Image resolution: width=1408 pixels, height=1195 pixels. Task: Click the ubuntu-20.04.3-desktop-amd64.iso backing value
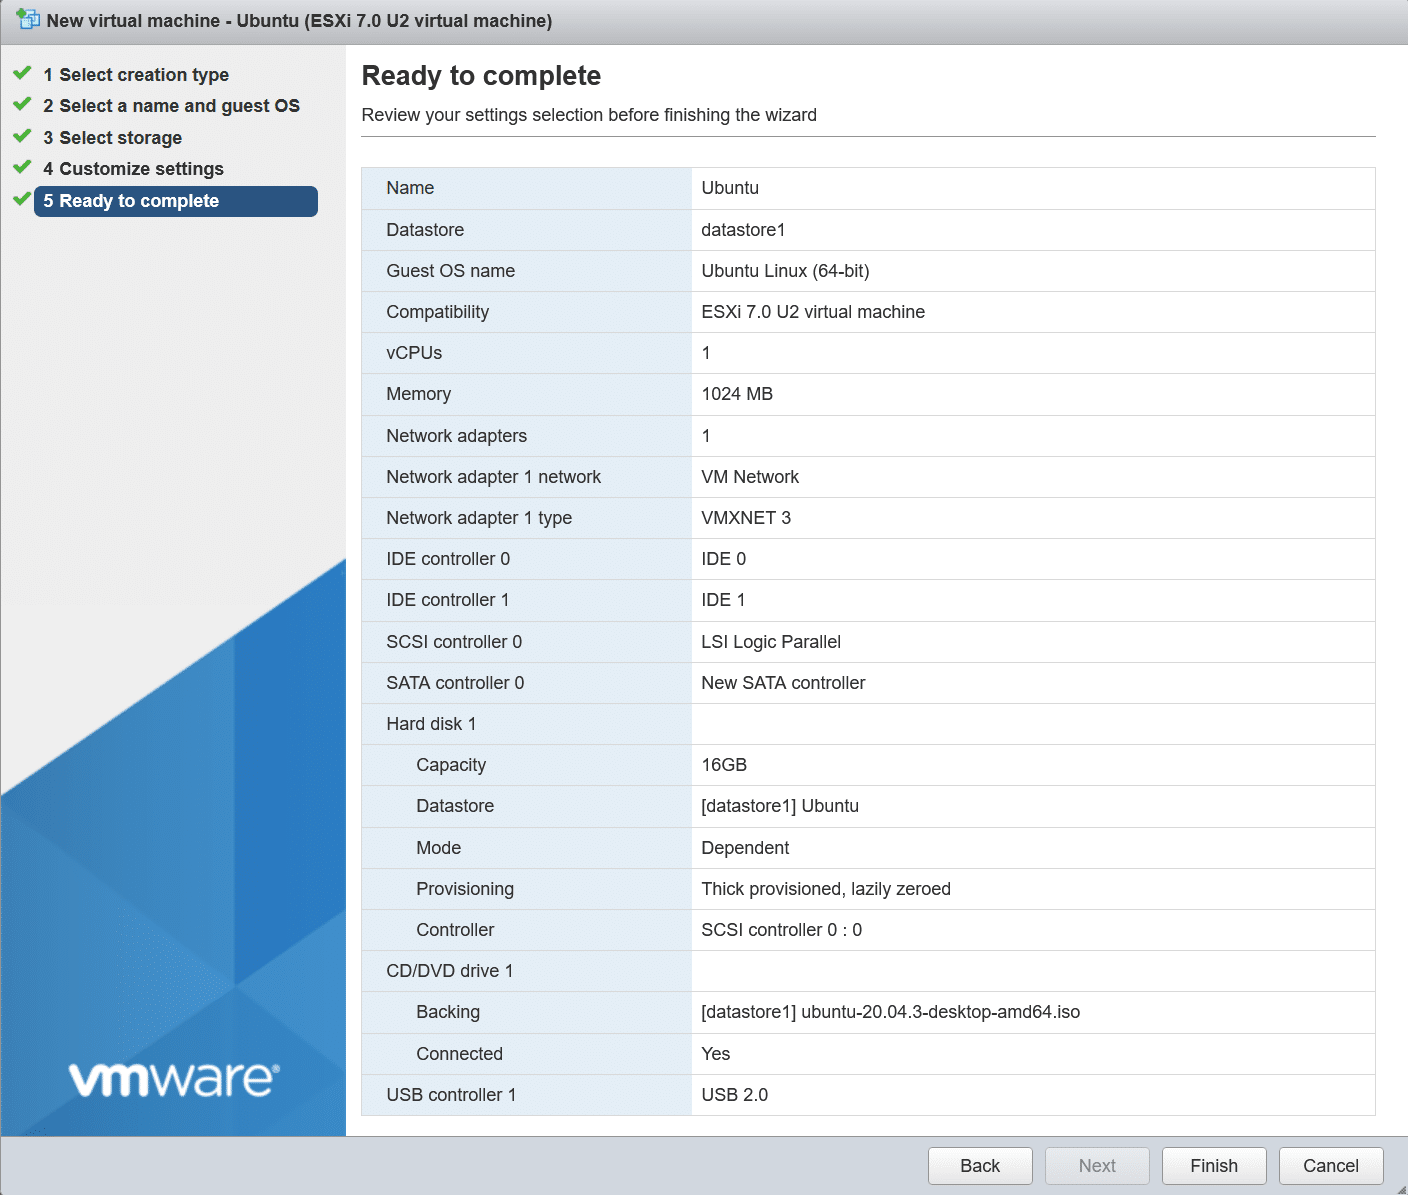pyautogui.click(x=891, y=1012)
